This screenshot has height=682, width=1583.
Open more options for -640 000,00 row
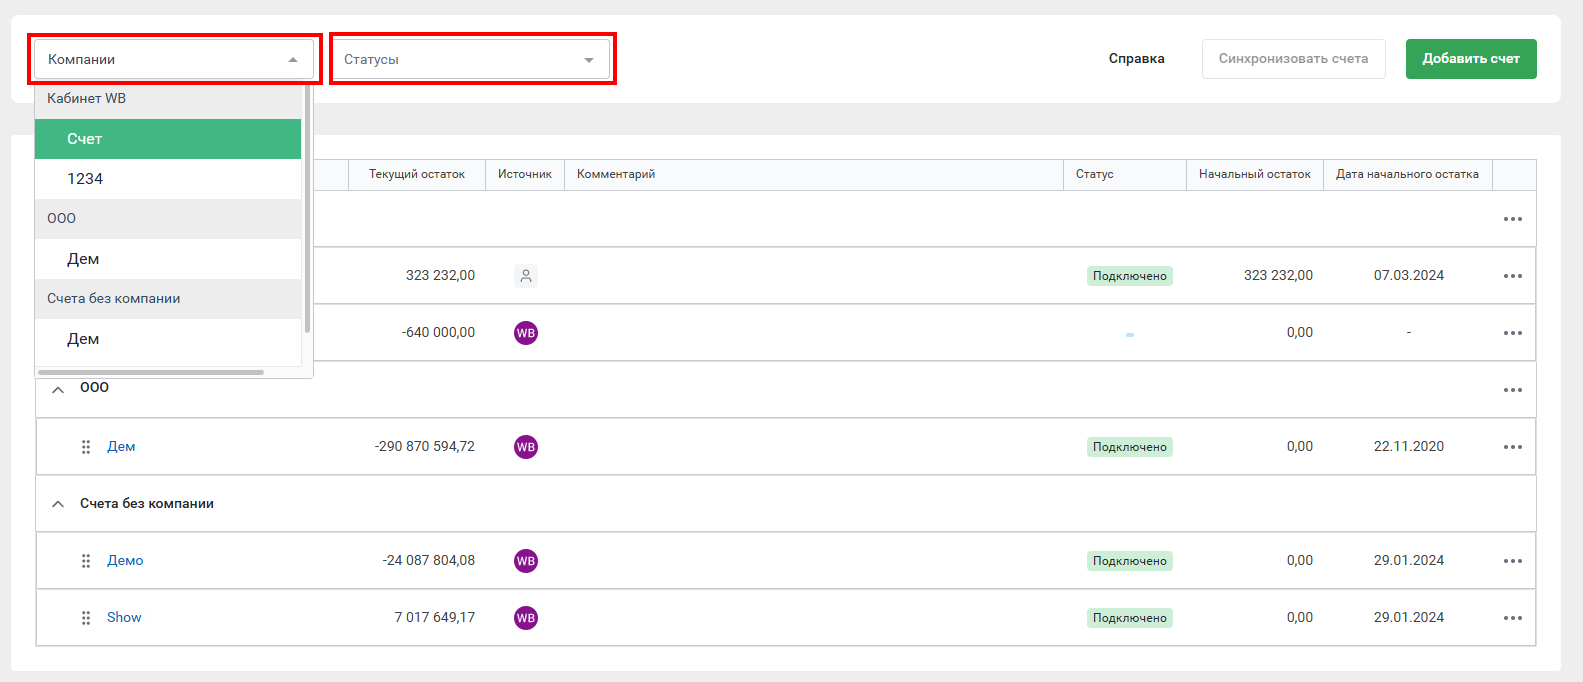pyautogui.click(x=1513, y=333)
